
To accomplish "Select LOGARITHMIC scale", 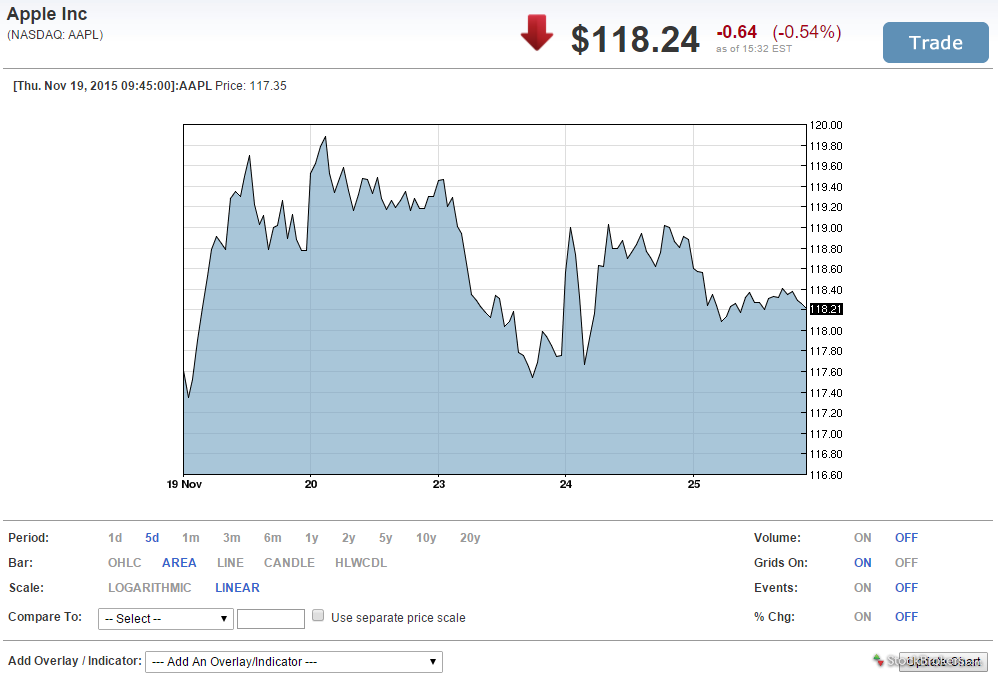I will tap(150, 588).
